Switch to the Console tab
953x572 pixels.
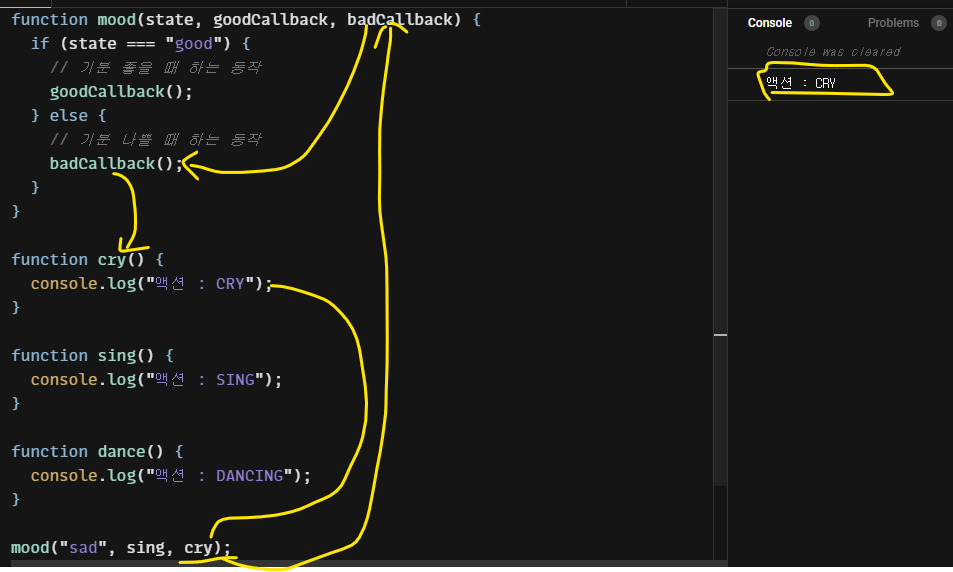[769, 23]
